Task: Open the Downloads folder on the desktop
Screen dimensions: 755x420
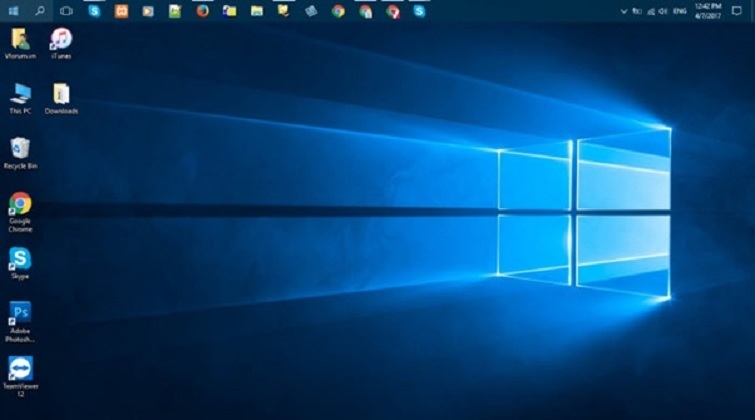Action: (61, 94)
